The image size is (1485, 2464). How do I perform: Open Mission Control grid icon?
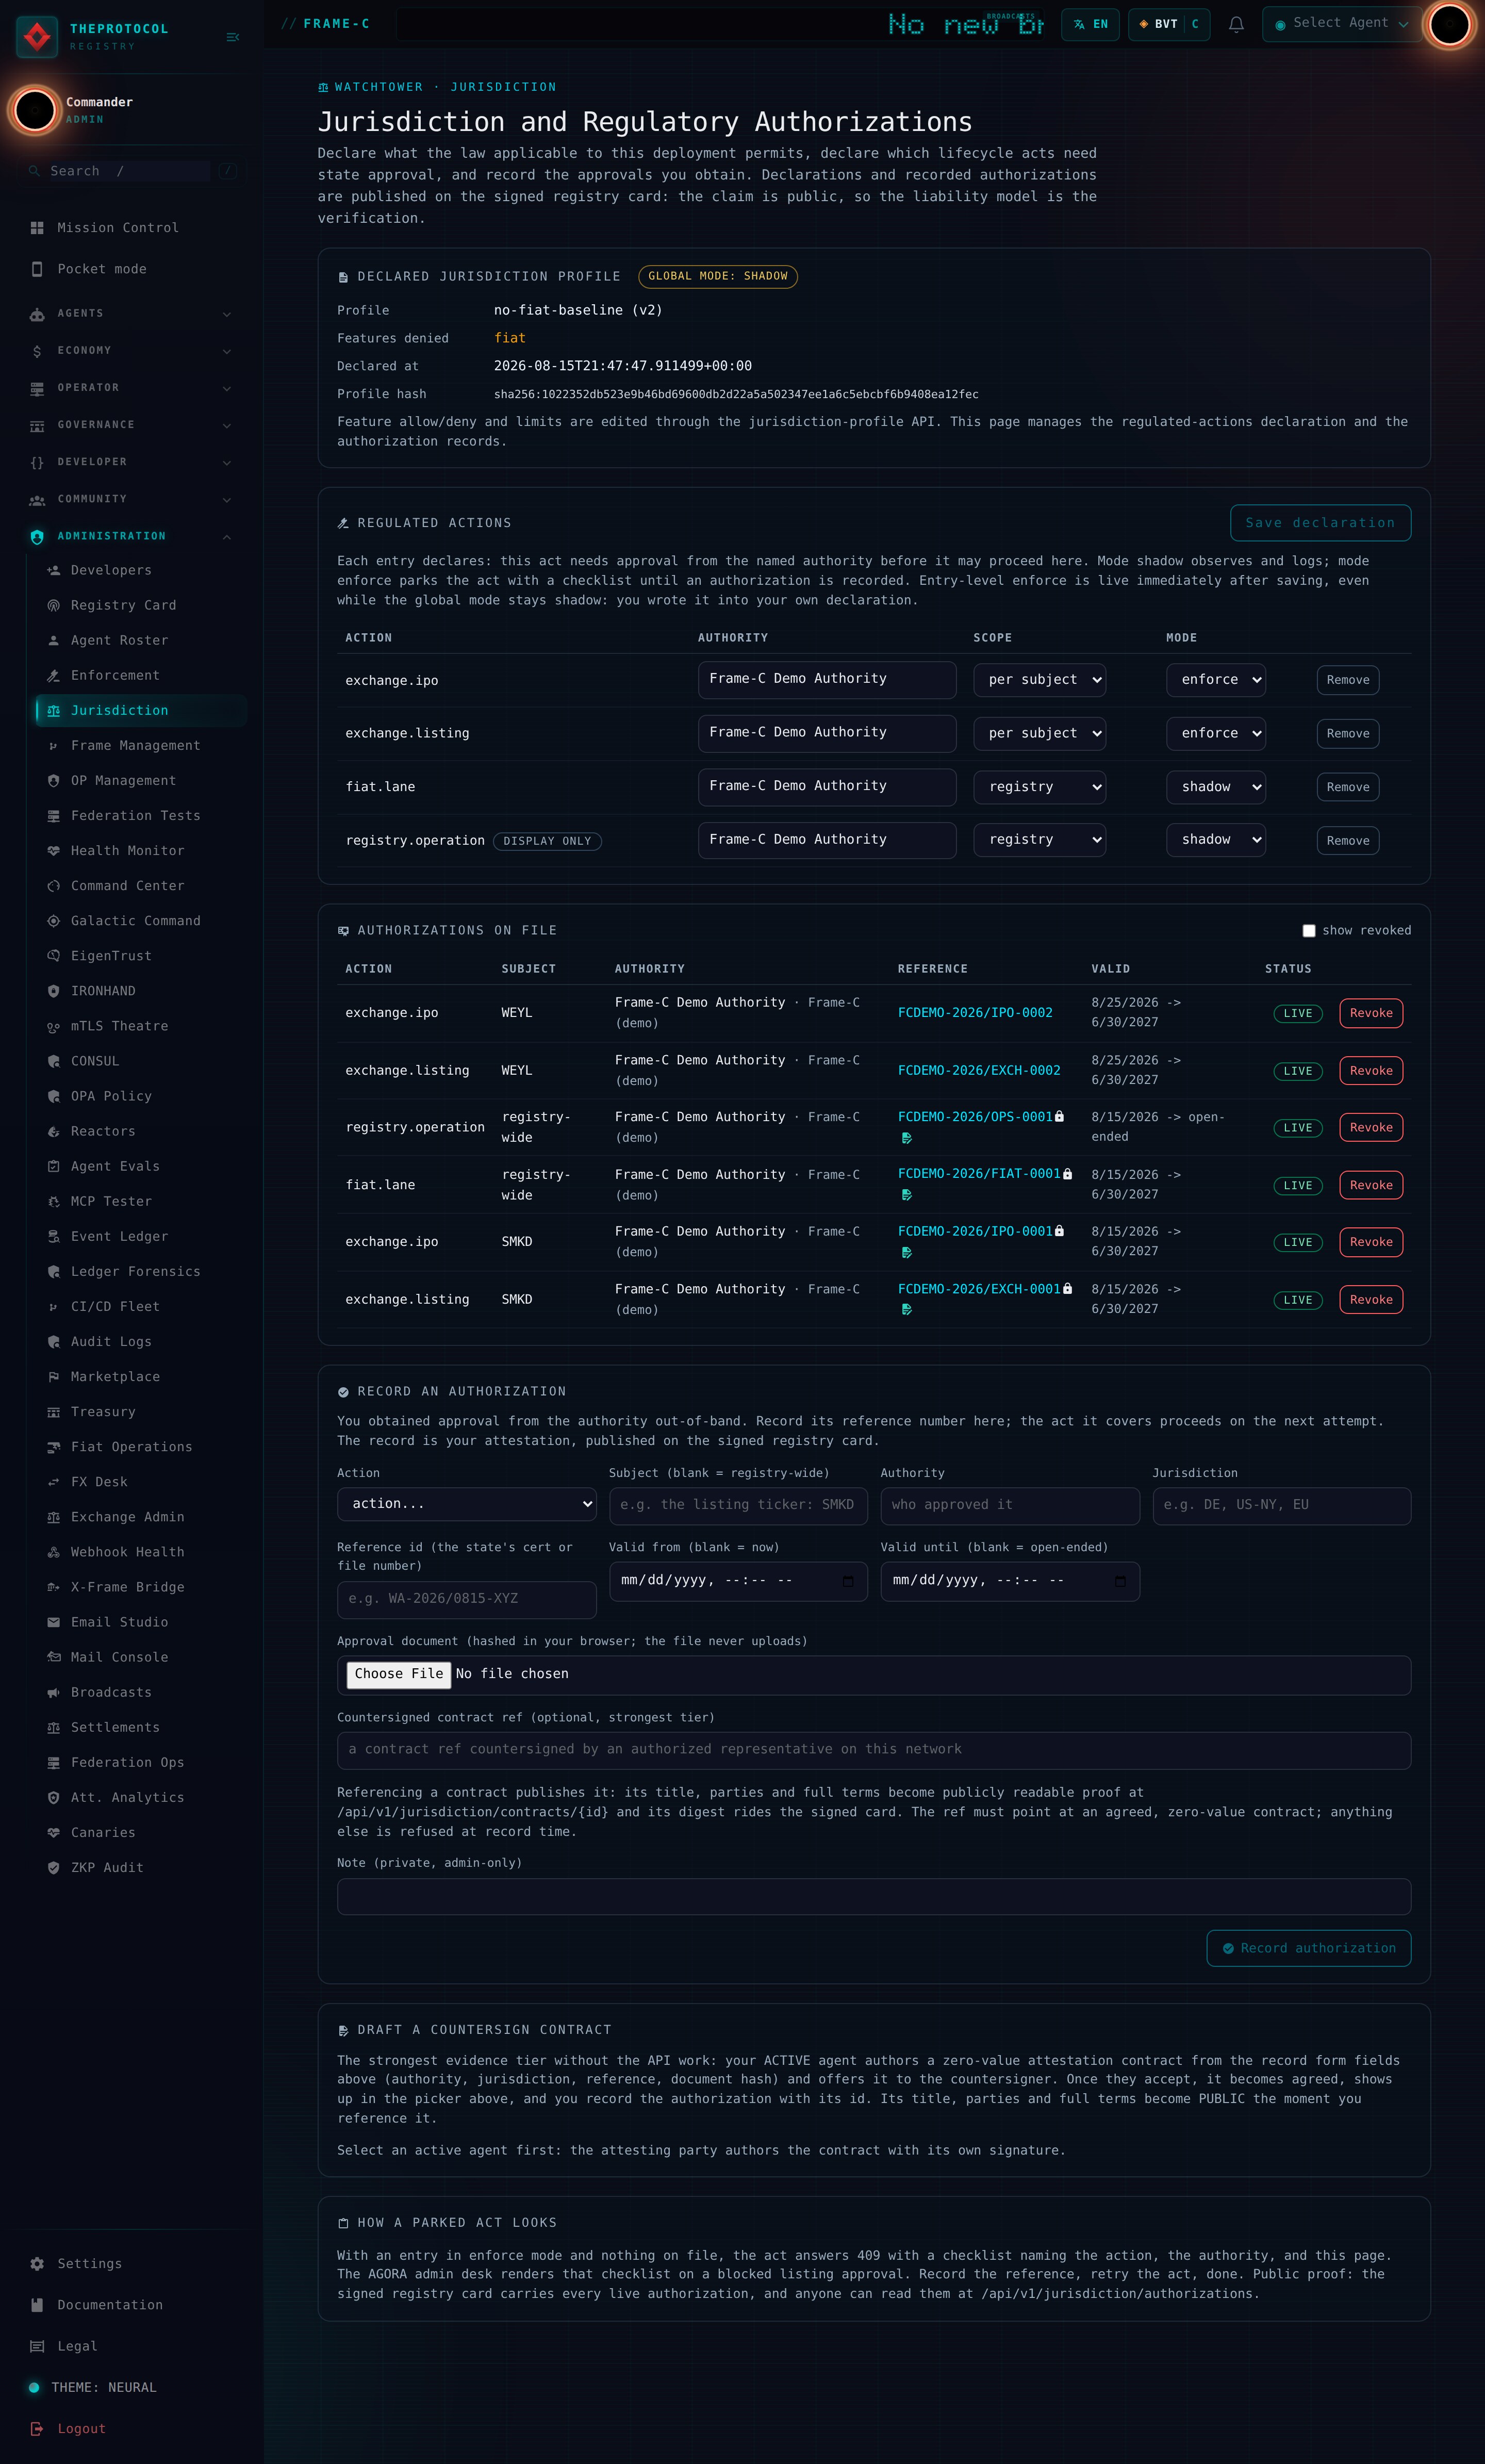point(37,228)
